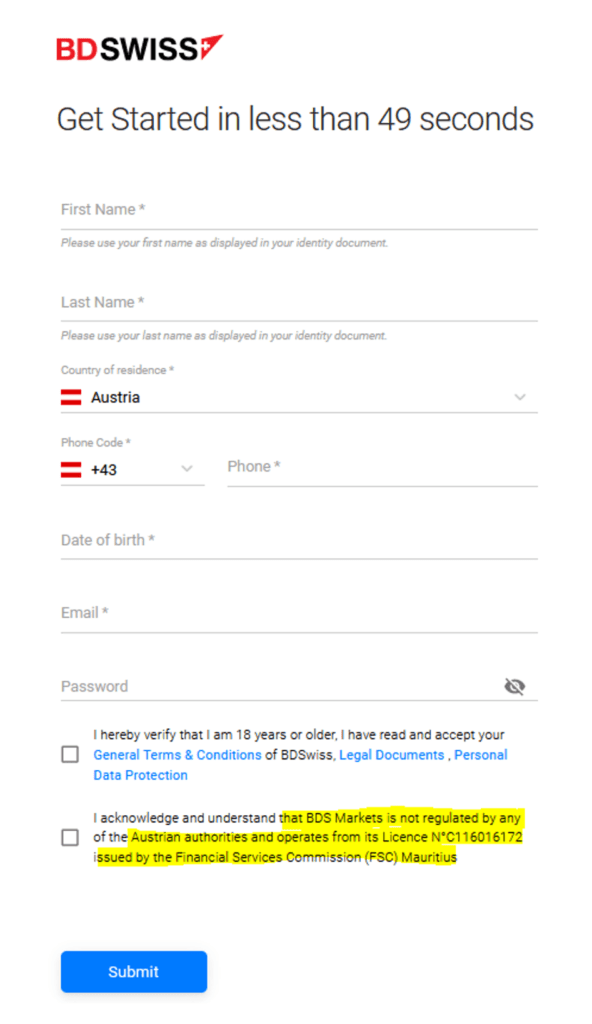Expand the Country of residence chevron
This screenshot has height=1024, width=592.
pyautogui.click(x=520, y=397)
